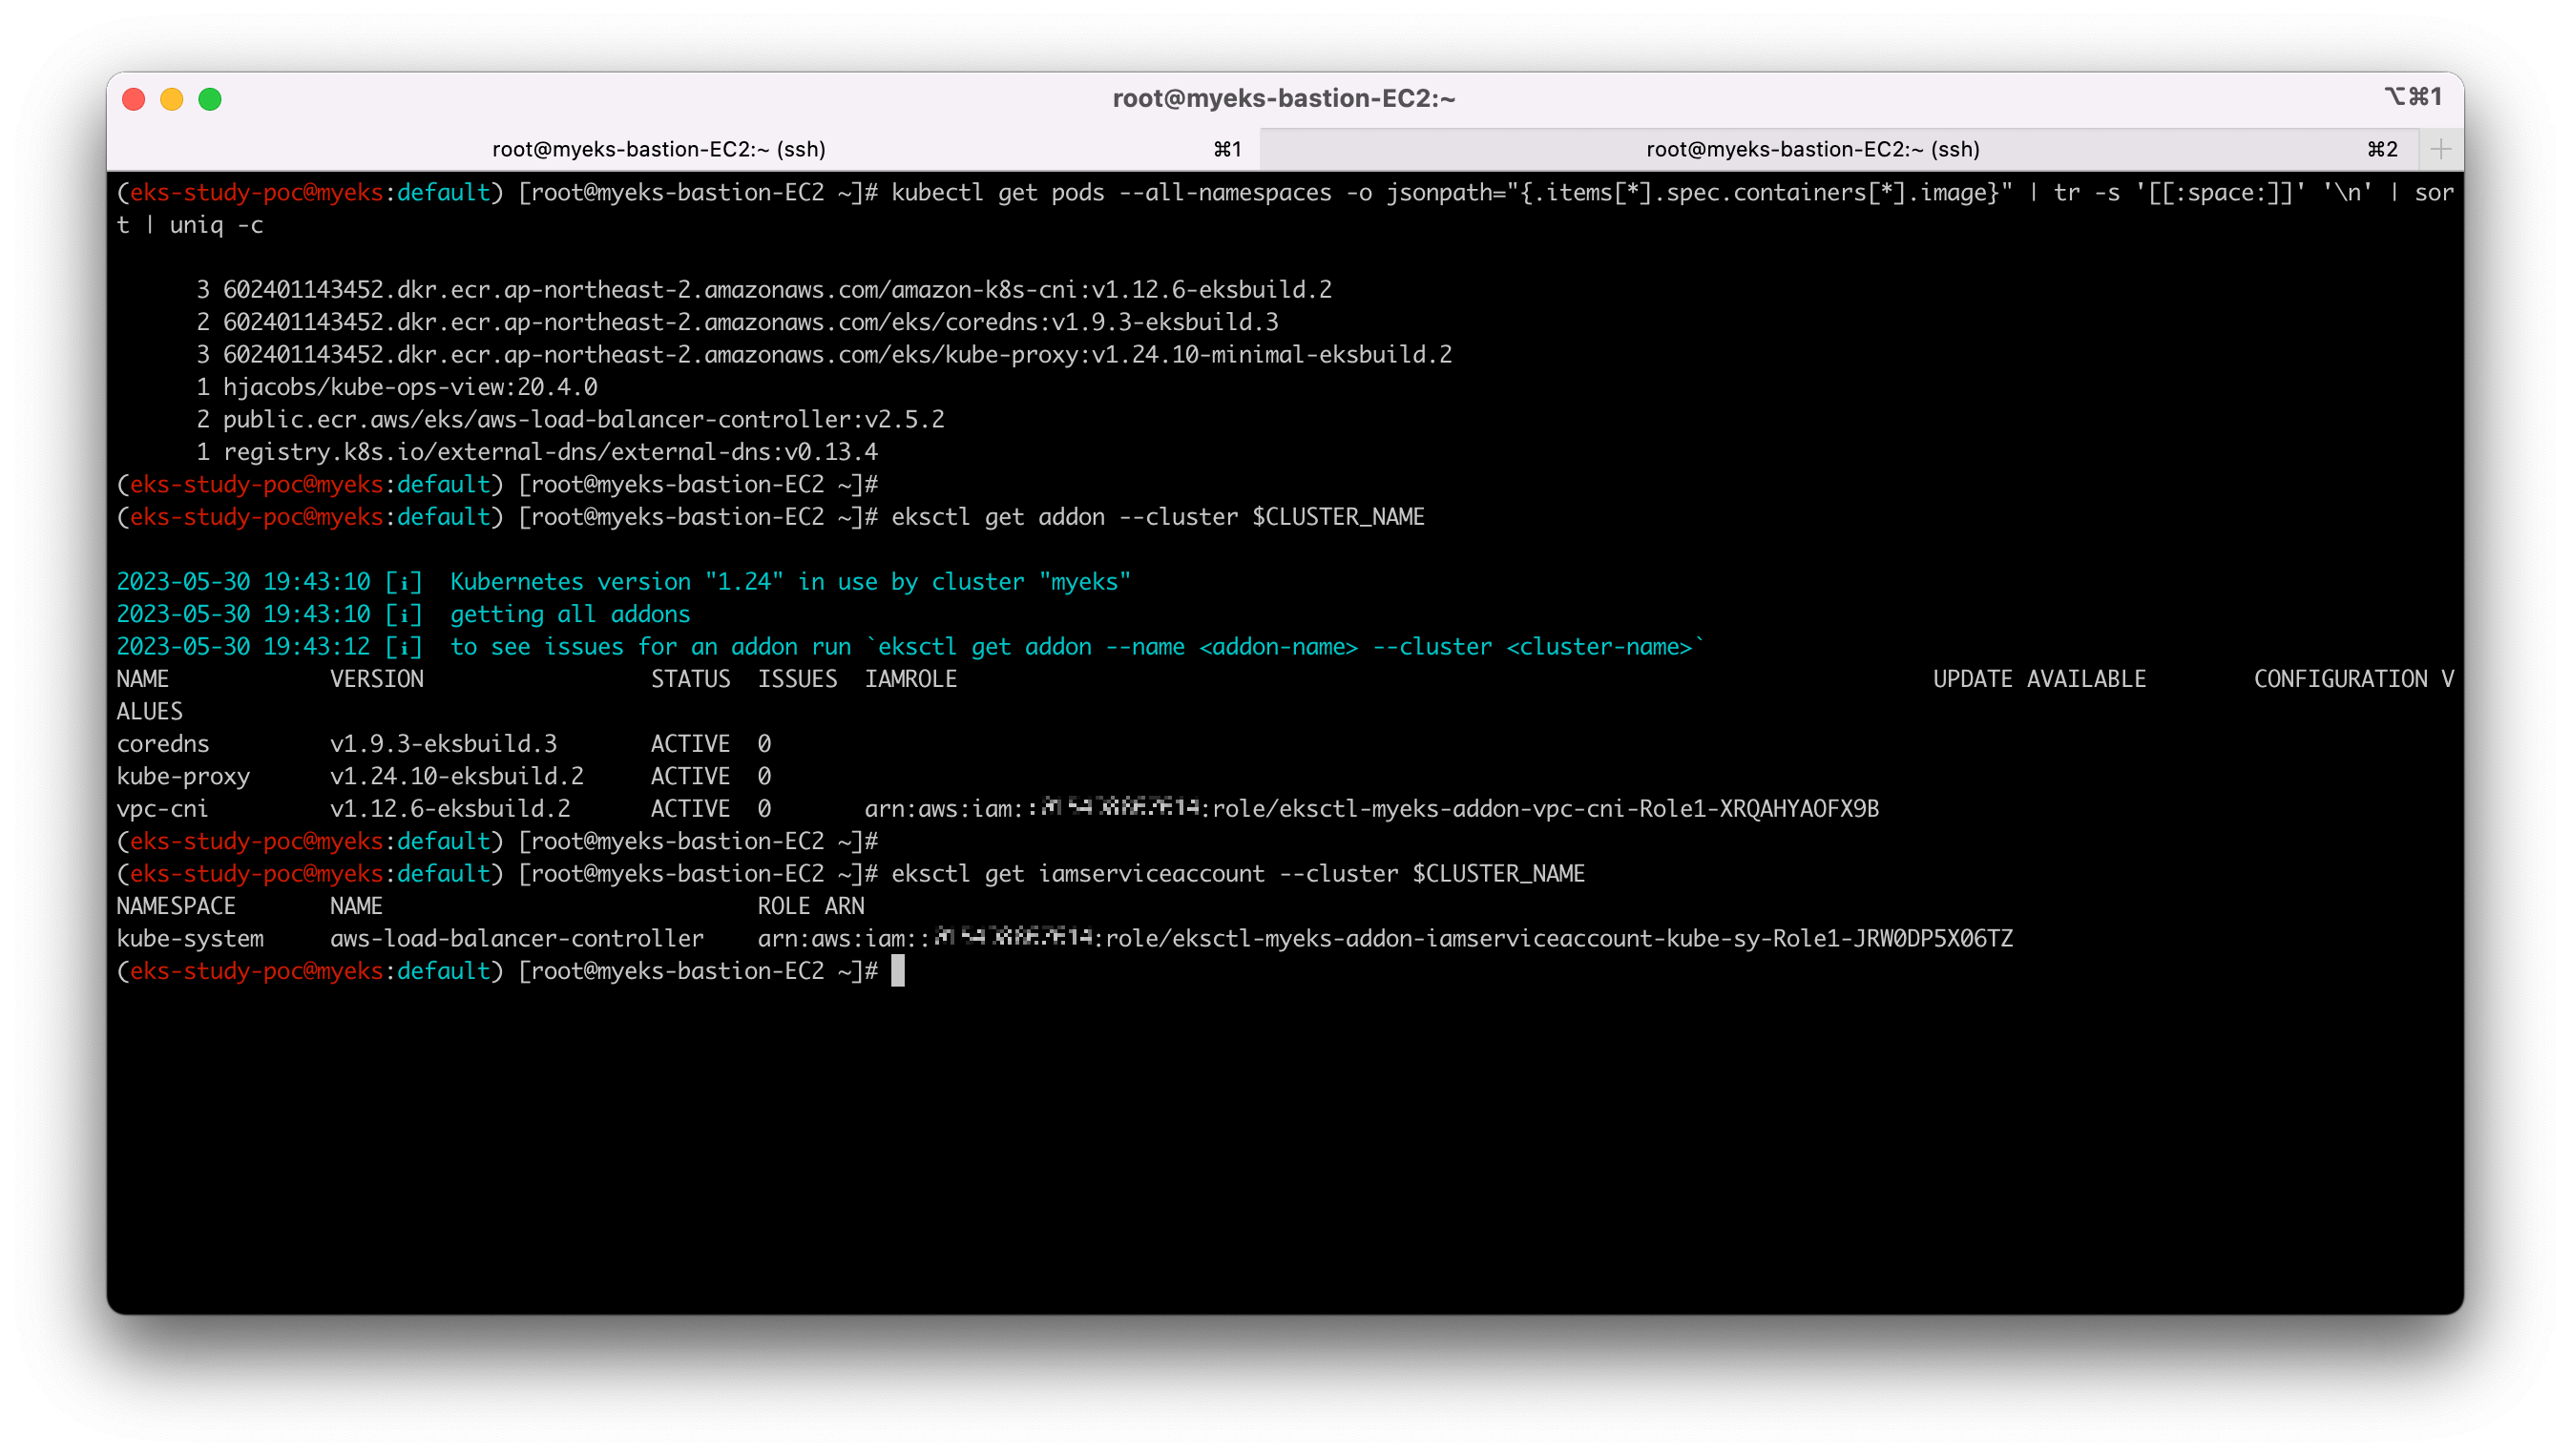Viewport: 2571px width, 1456px height.
Task: Open a new tab with plus icon
Action: [2440, 149]
